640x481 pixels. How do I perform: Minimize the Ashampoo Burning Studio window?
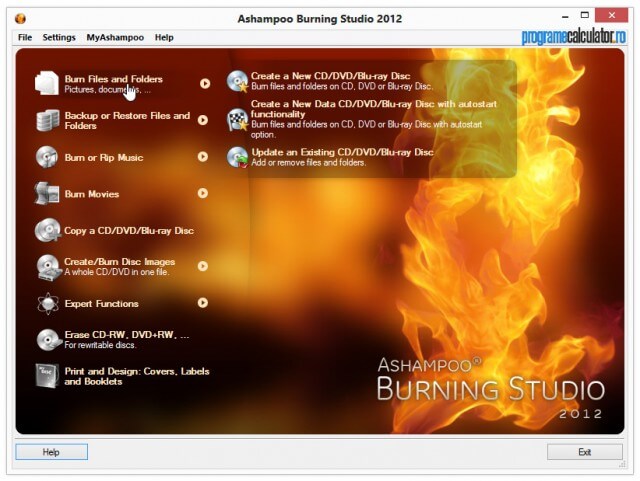pyautogui.click(x=565, y=17)
